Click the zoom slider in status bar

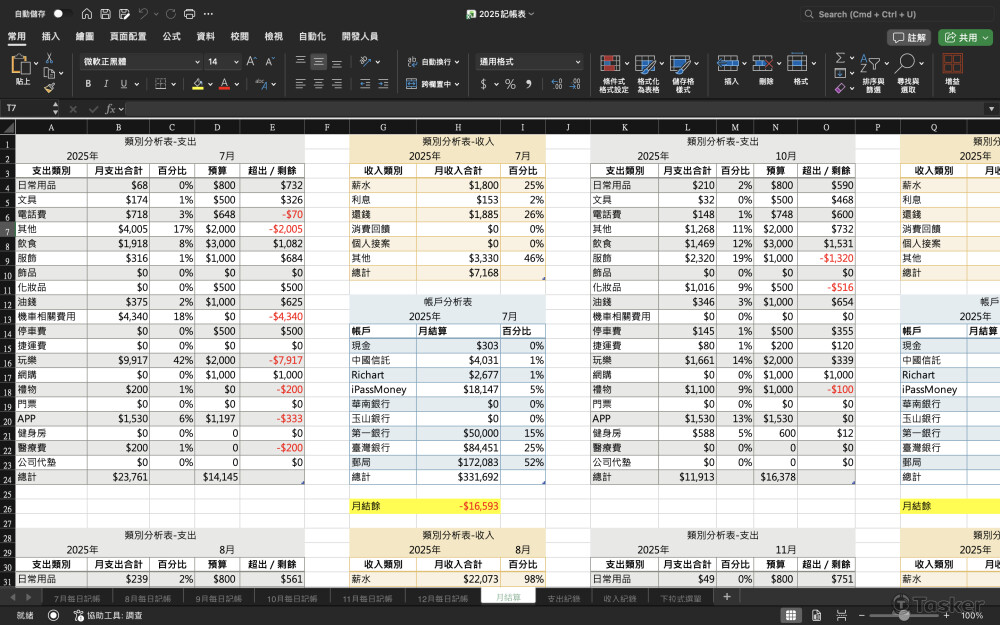click(904, 615)
